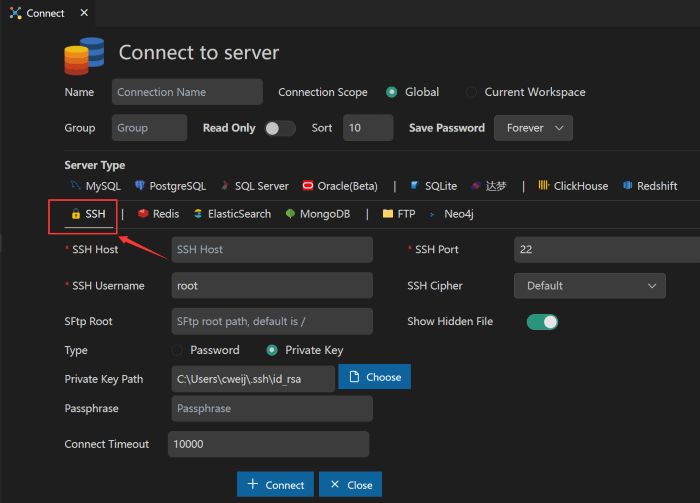Toggle the Read Only switch
This screenshot has height=503, width=700.
coord(279,128)
